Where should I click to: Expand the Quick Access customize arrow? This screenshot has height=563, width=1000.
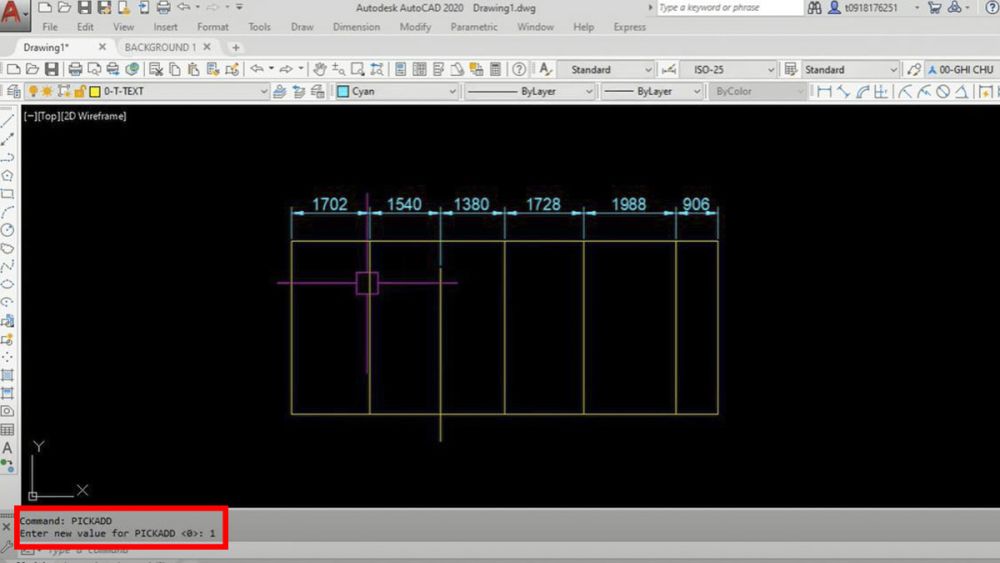(x=240, y=8)
